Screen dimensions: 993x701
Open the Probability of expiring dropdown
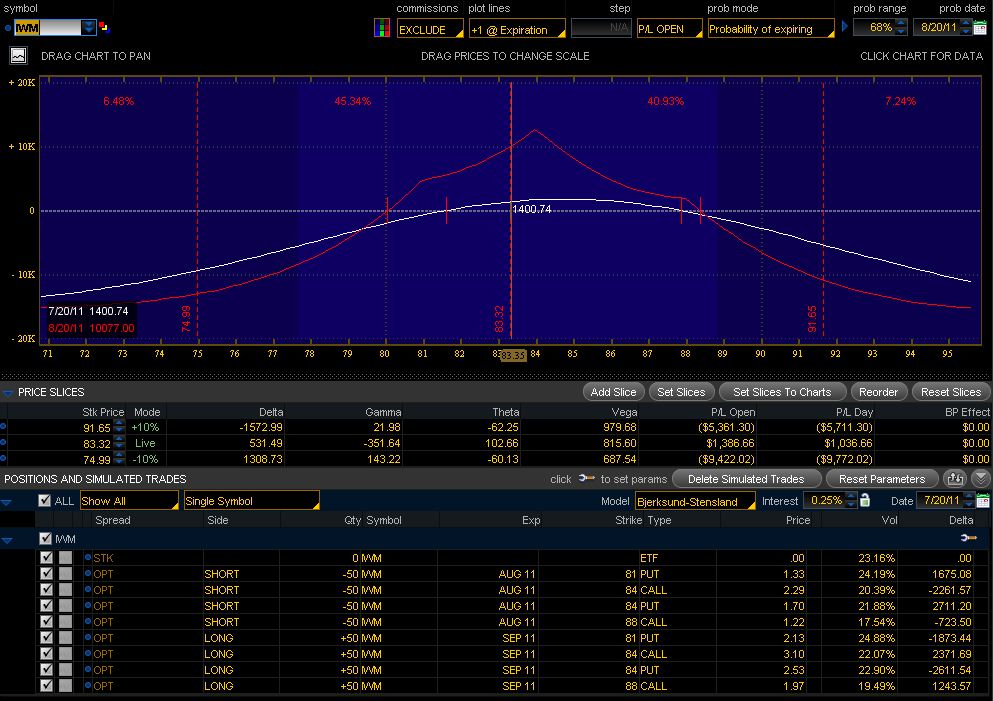click(x=771, y=29)
